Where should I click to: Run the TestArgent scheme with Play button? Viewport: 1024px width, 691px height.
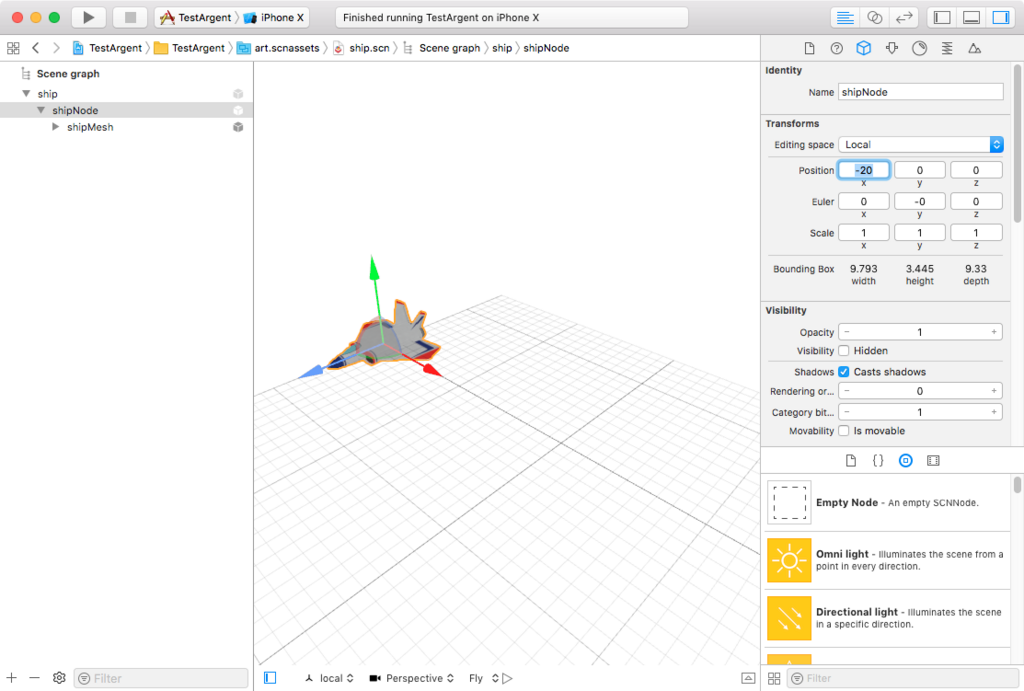point(88,18)
